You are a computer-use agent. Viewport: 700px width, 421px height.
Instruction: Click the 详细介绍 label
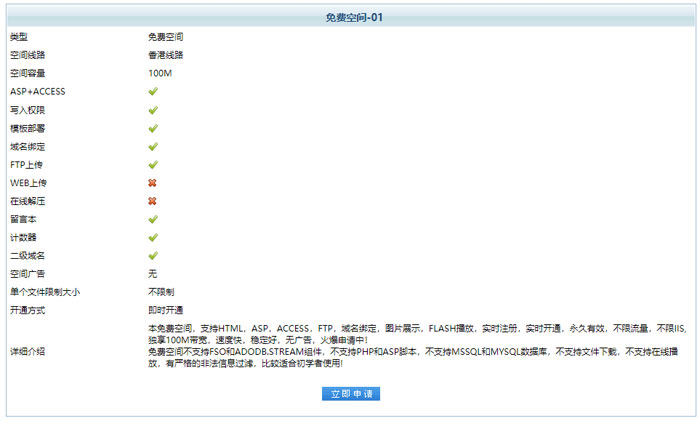point(27,351)
